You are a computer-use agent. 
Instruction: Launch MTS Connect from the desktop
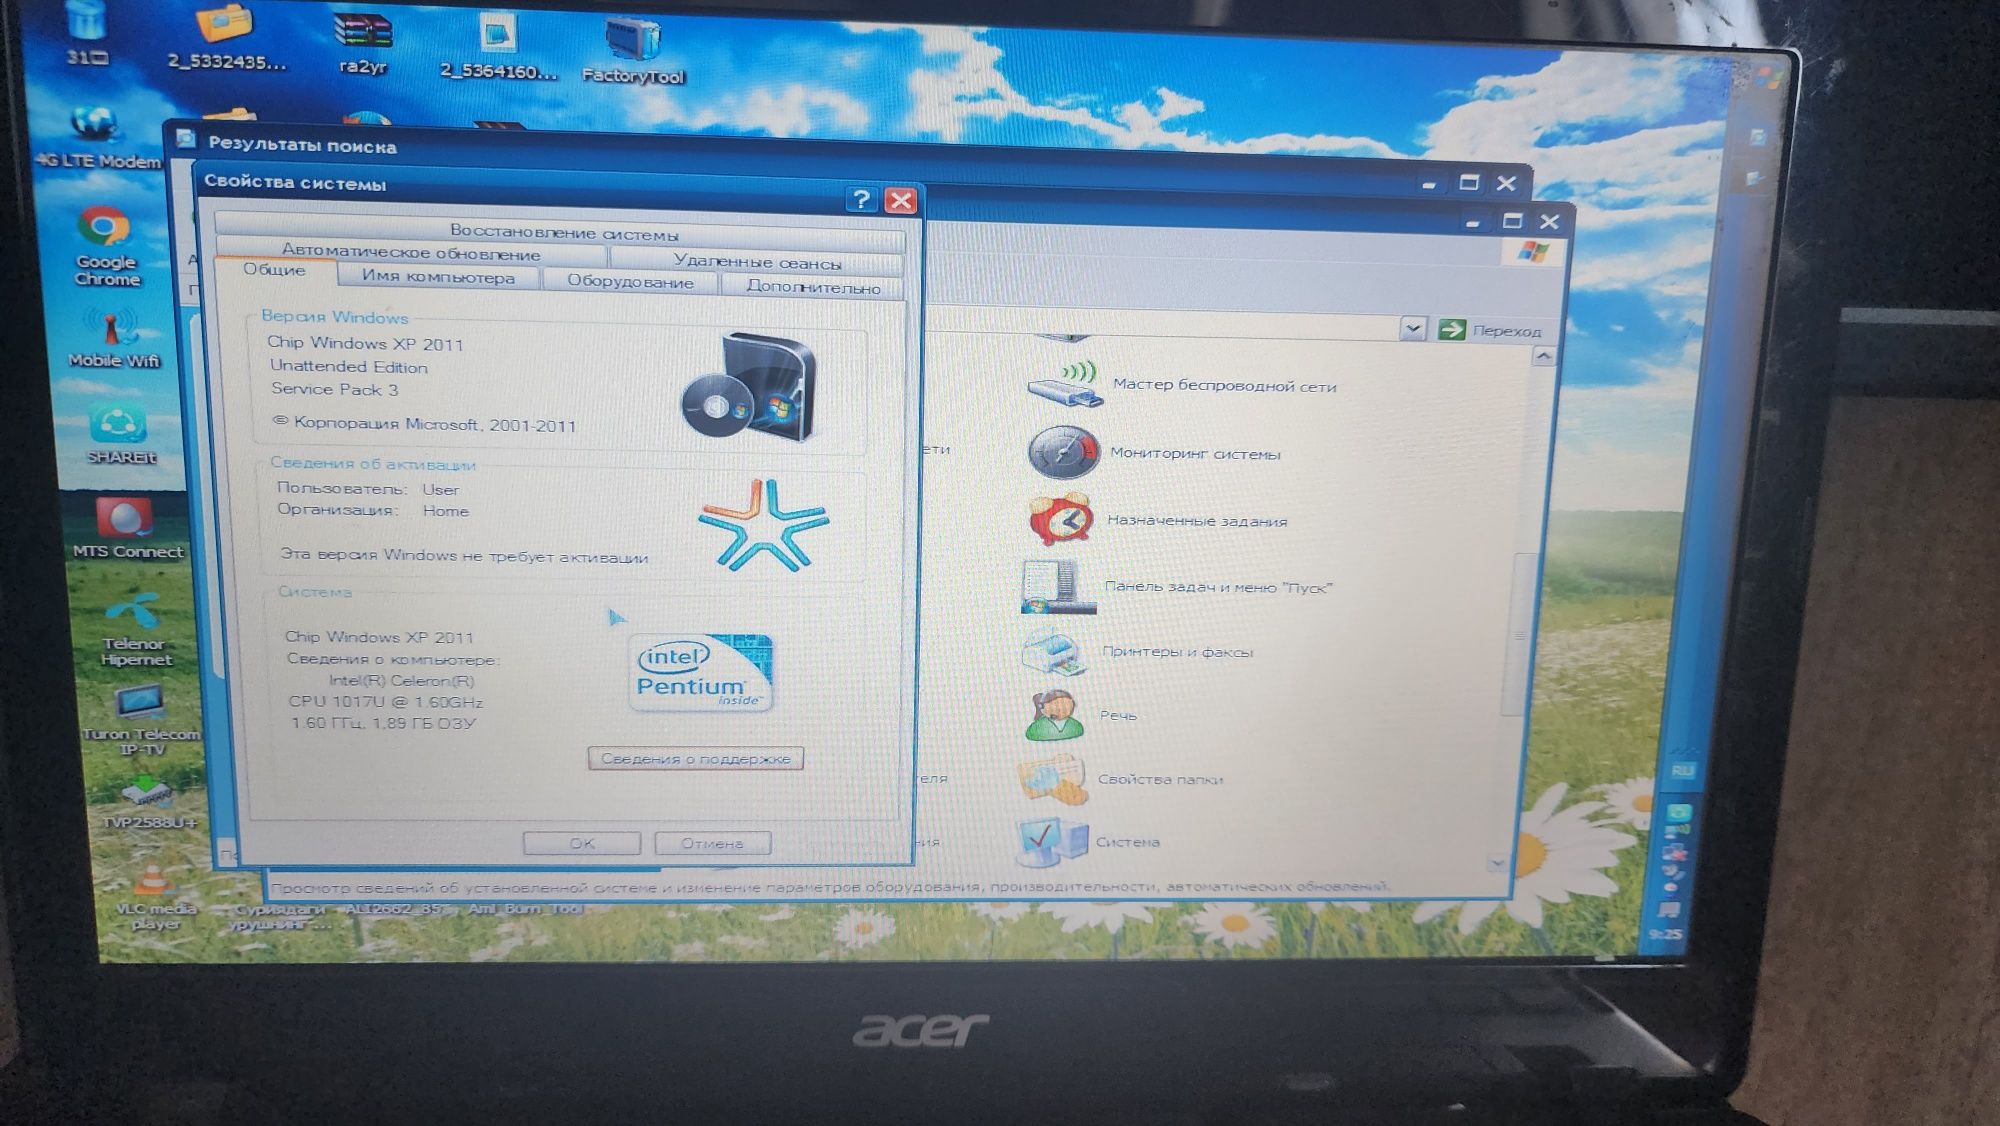click(x=127, y=528)
